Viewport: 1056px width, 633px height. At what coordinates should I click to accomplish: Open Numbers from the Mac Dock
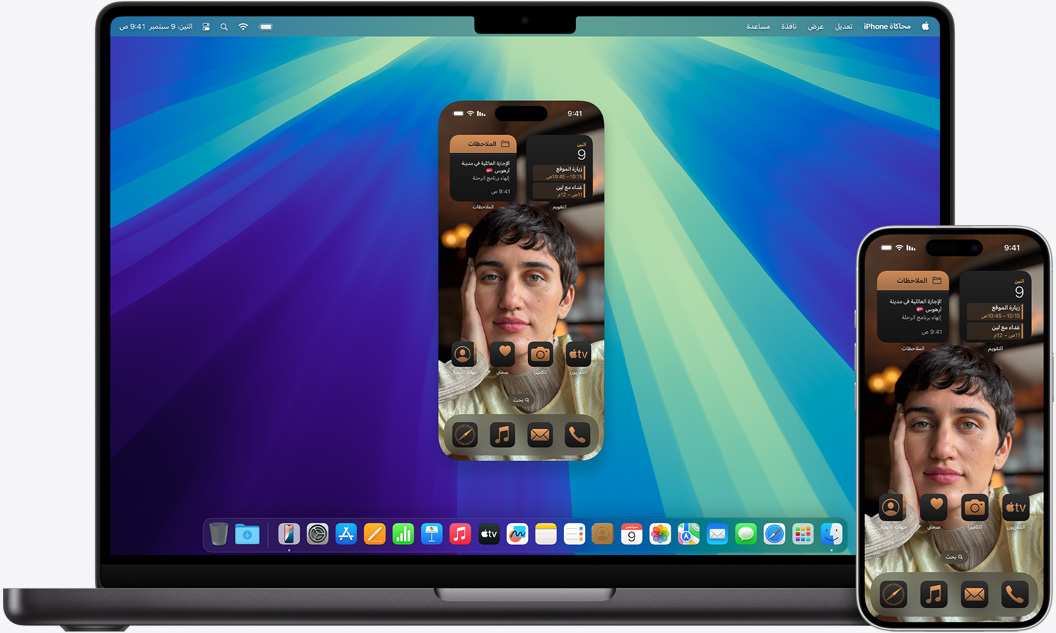coord(403,534)
